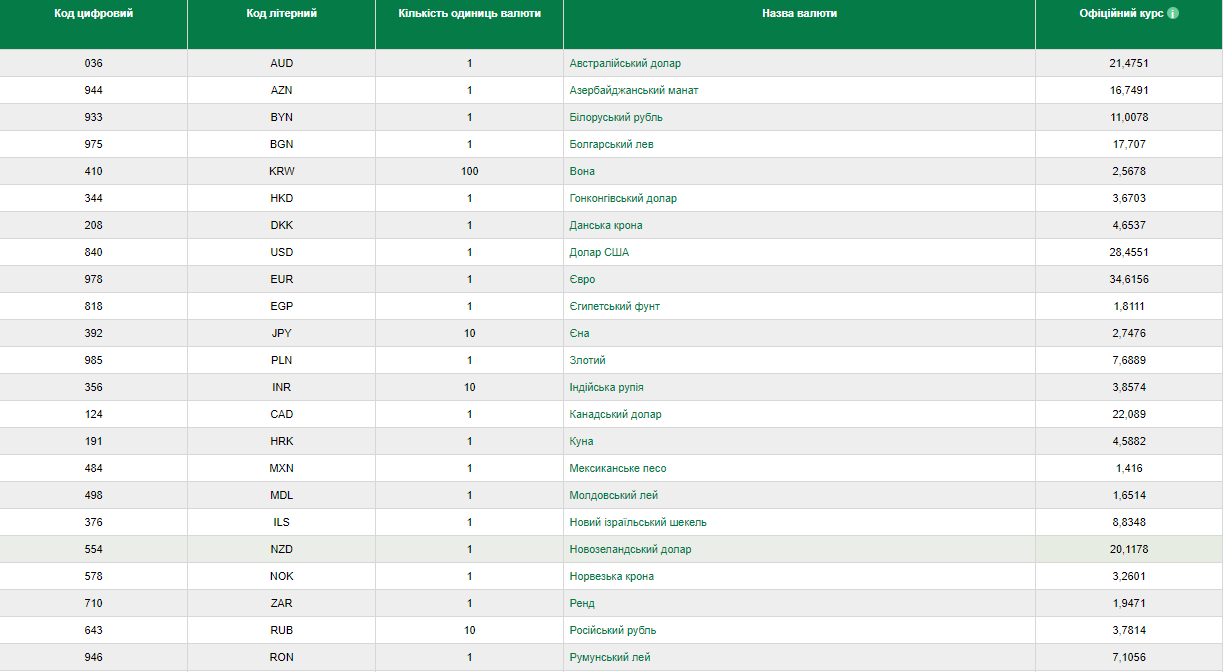Select the Новозеландський долар link
Image resolution: width=1223 pixels, height=672 pixels.
click(x=630, y=549)
